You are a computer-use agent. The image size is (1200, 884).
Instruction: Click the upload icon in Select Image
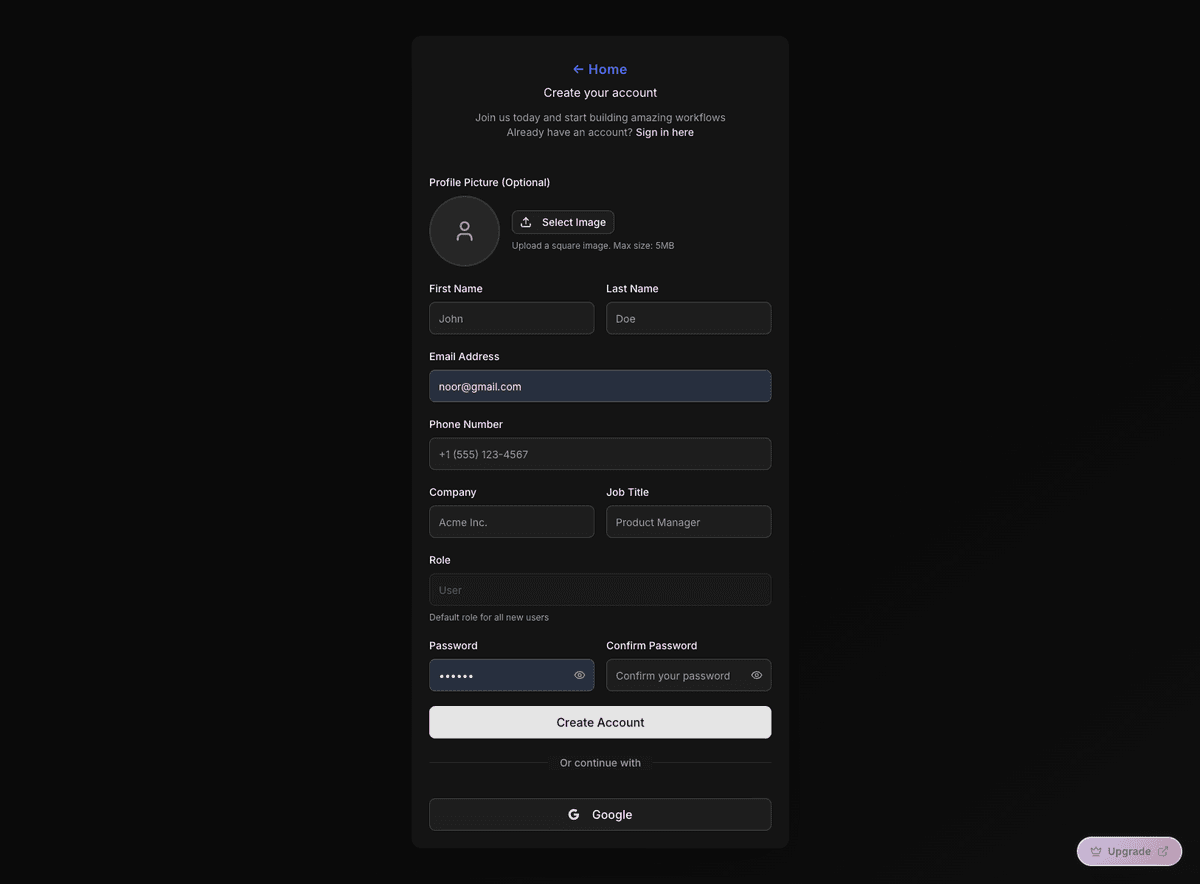click(x=526, y=222)
